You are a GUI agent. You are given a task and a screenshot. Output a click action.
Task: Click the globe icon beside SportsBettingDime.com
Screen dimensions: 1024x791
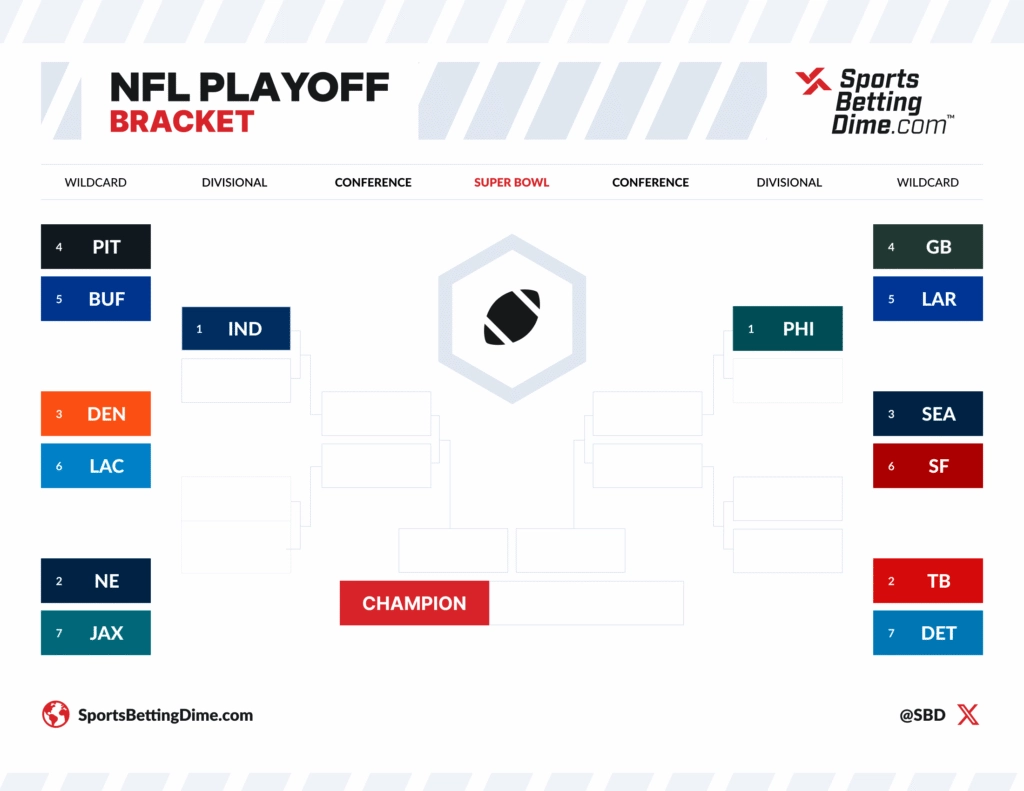pos(55,714)
